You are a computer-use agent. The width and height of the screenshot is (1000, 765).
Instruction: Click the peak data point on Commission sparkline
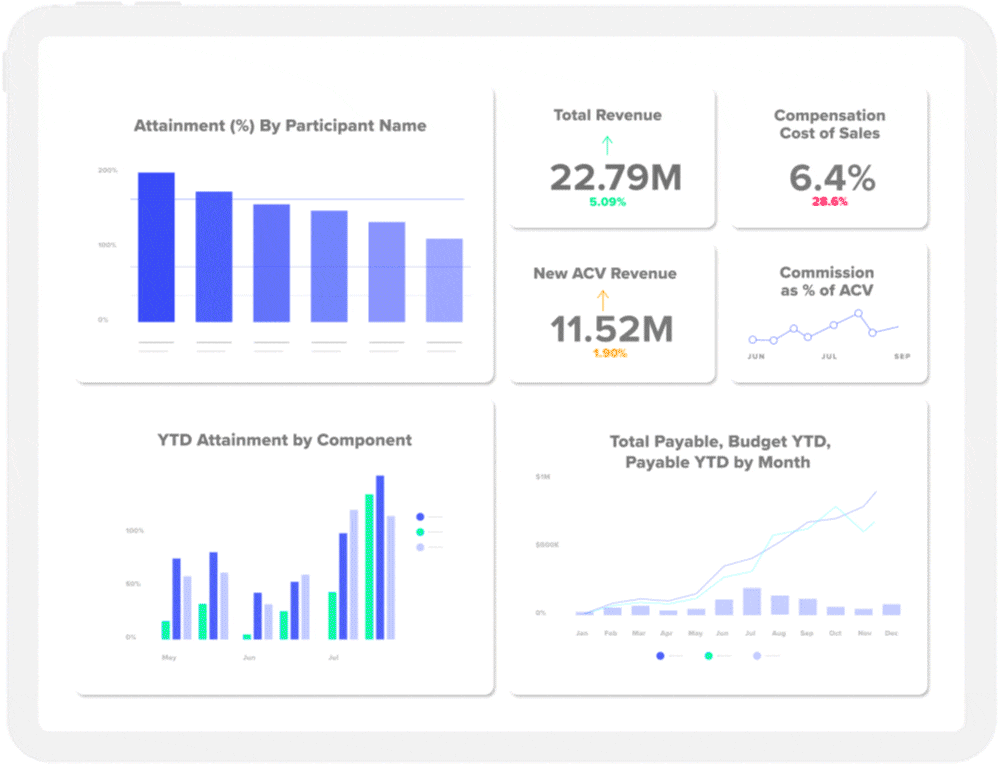[x=859, y=313]
